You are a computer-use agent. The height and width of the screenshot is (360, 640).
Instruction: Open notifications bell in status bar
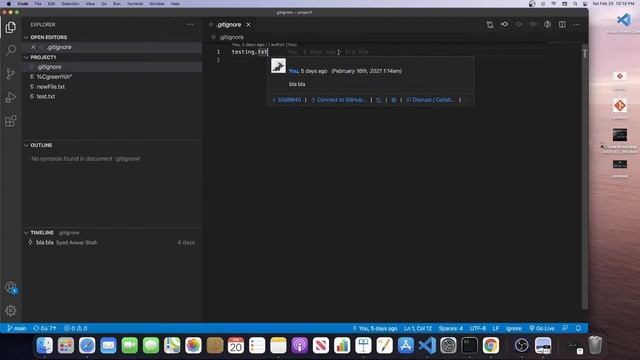click(578, 328)
